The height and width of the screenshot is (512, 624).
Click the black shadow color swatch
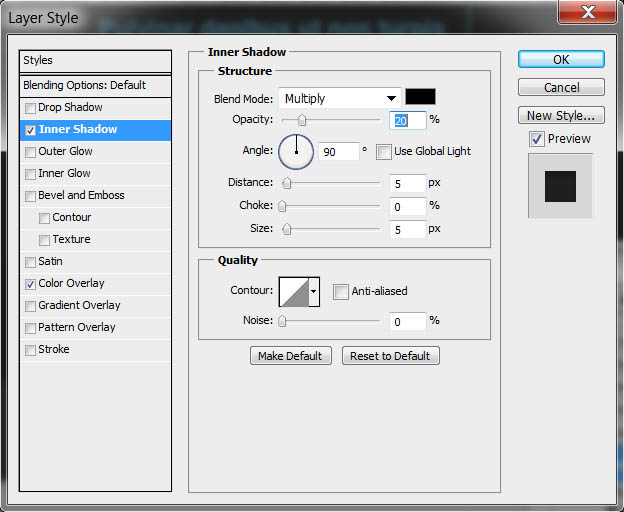point(420,97)
